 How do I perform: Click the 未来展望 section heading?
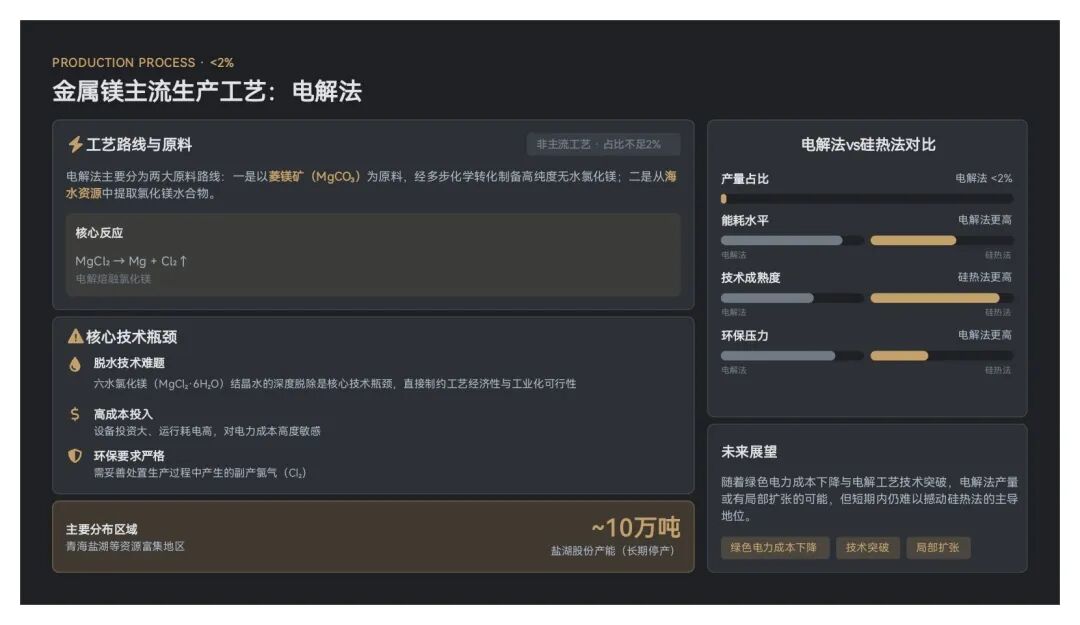tap(749, 452)
